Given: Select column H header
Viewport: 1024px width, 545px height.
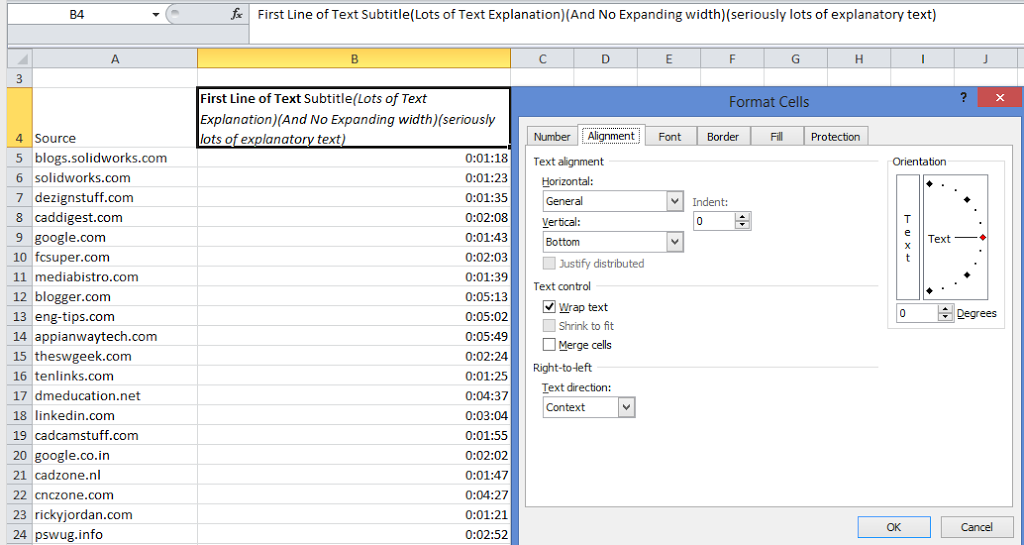Looking at the screenshot, I should tap(859, 59).
